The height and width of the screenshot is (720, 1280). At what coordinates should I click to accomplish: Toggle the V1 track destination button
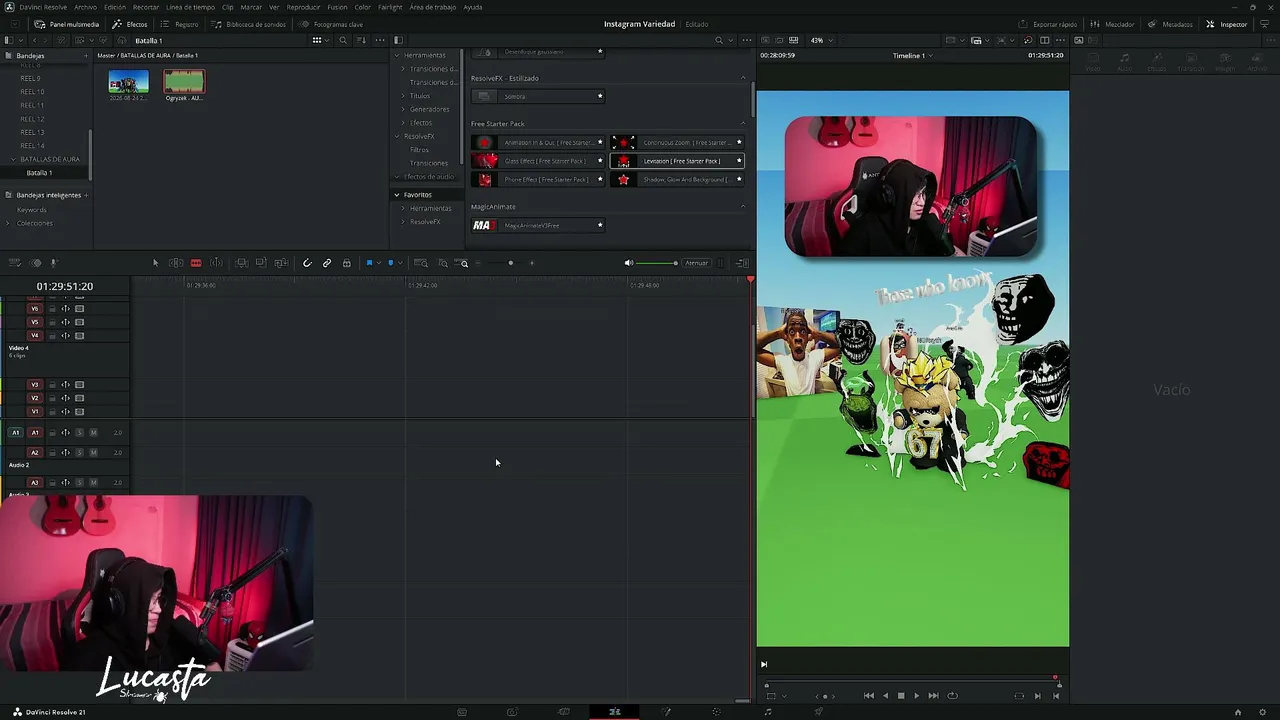click(x=35, y=412)
